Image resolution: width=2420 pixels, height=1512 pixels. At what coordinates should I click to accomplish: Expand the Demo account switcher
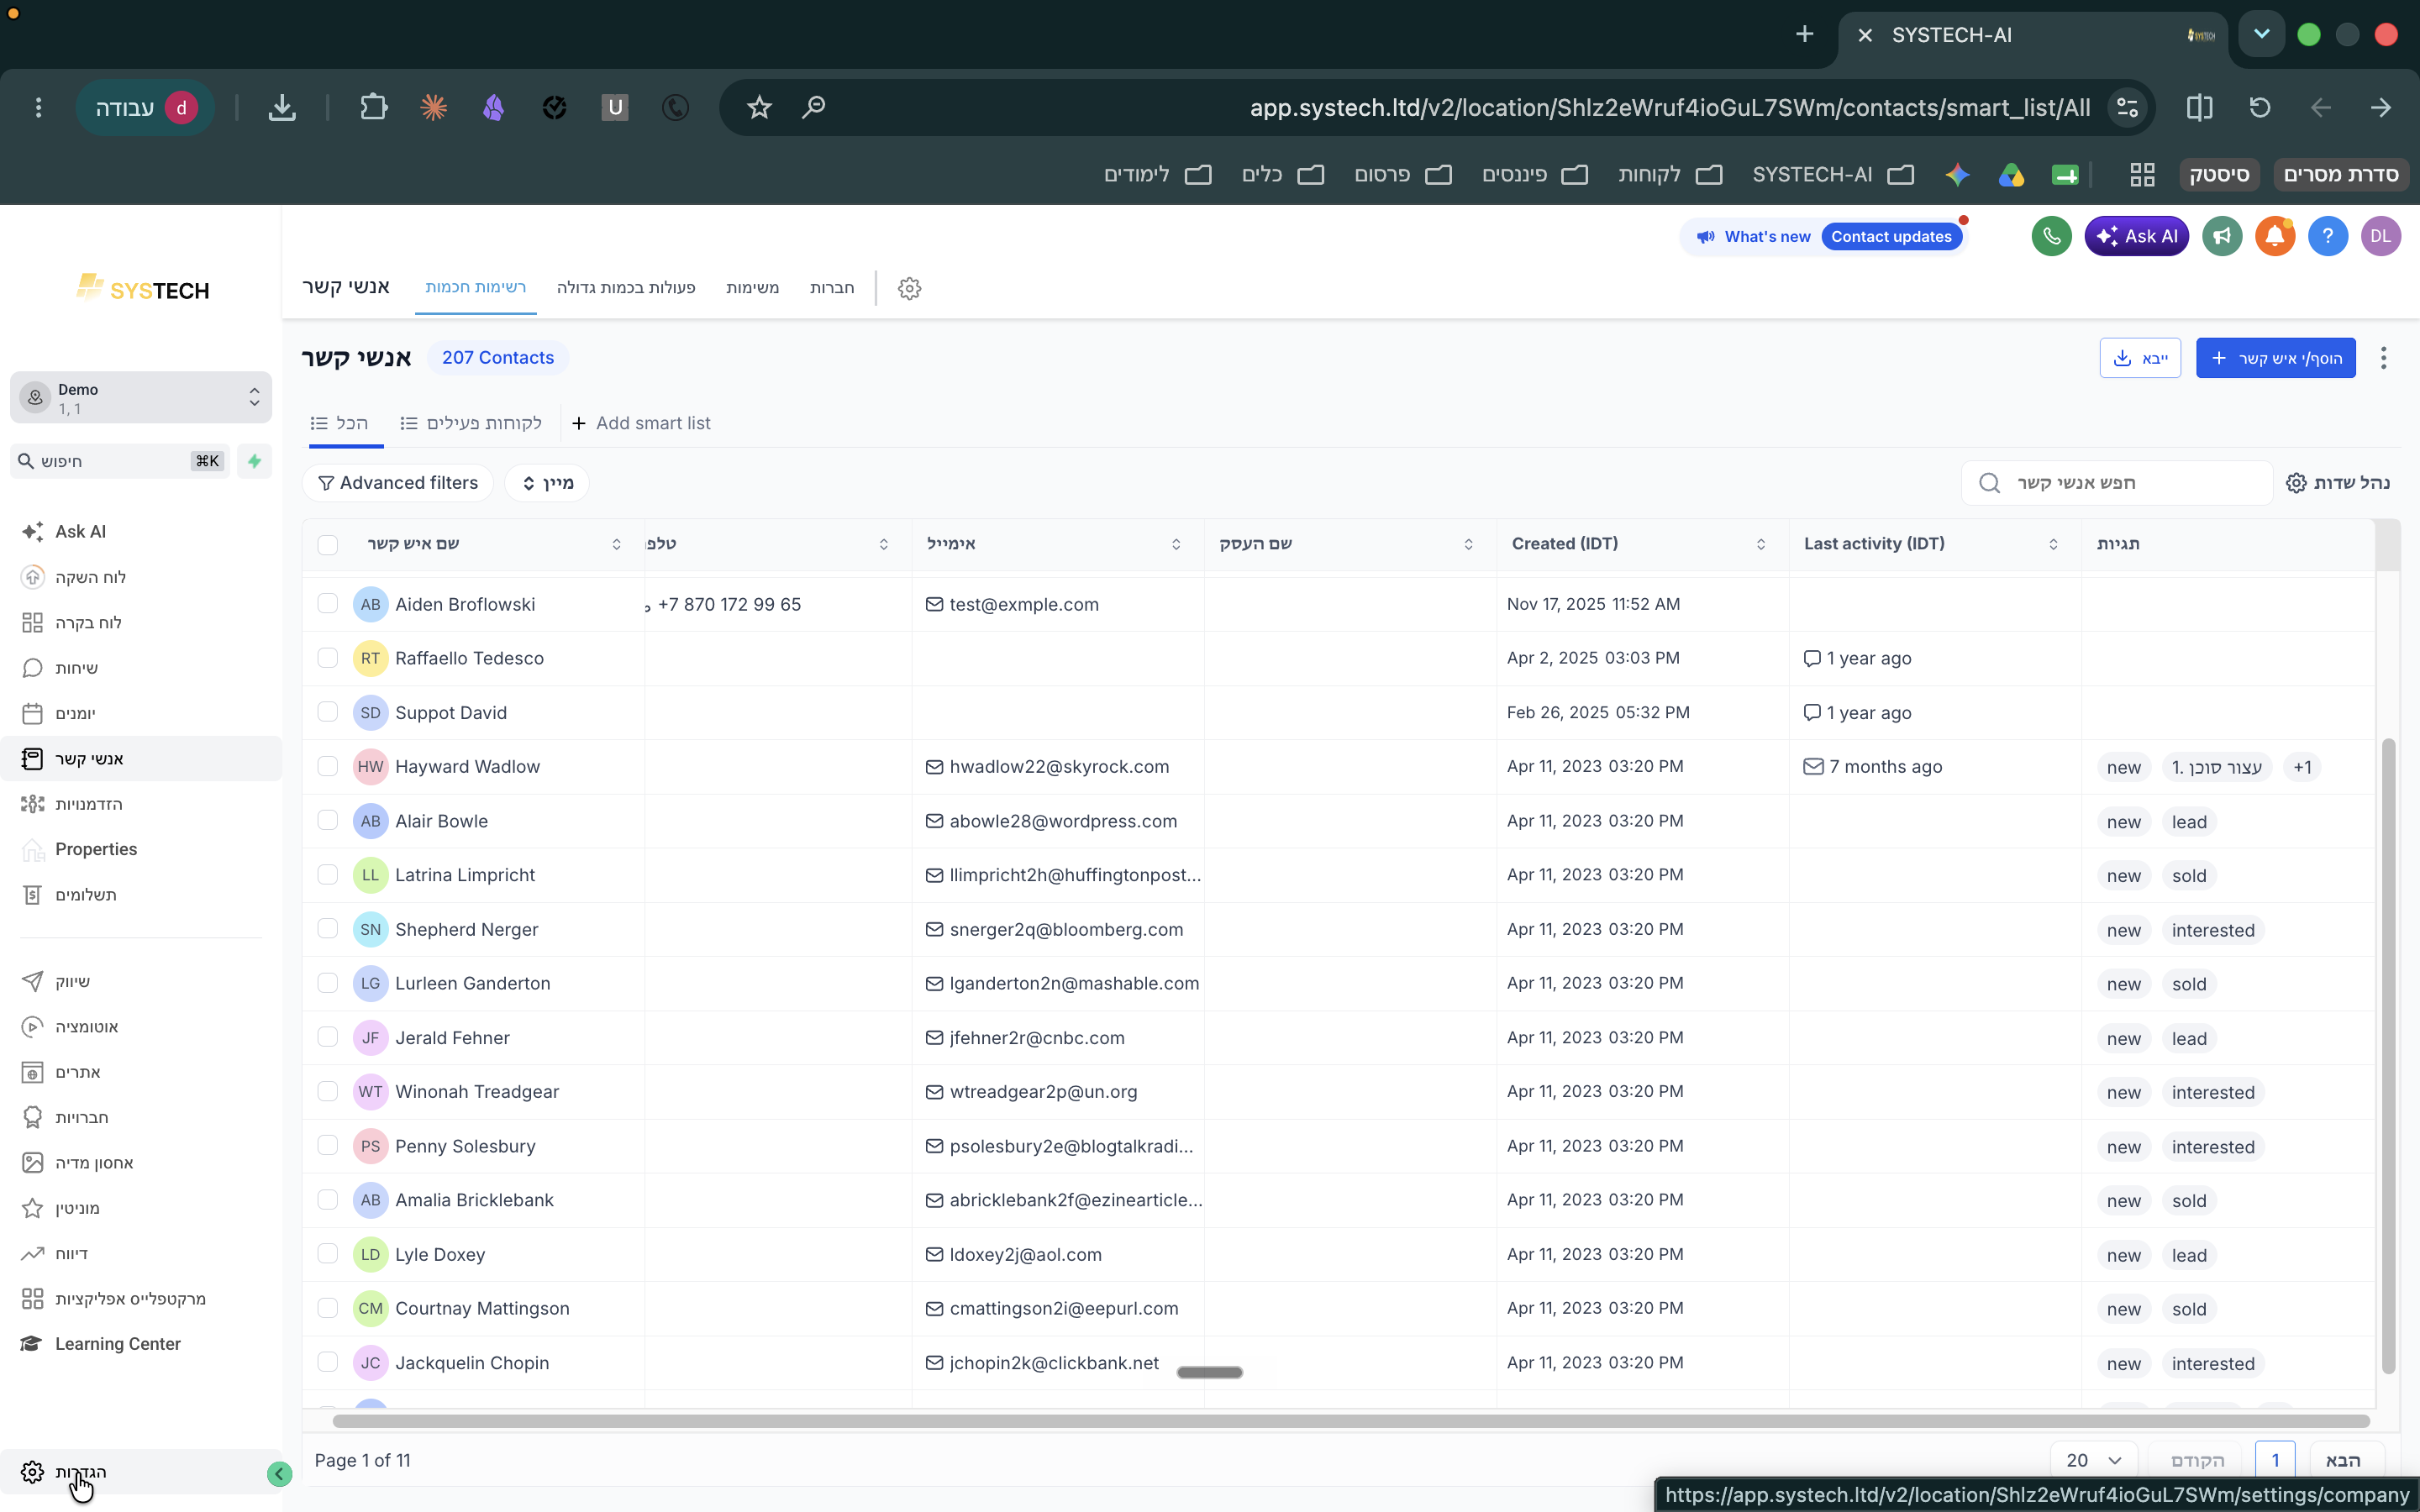point(140,398)
